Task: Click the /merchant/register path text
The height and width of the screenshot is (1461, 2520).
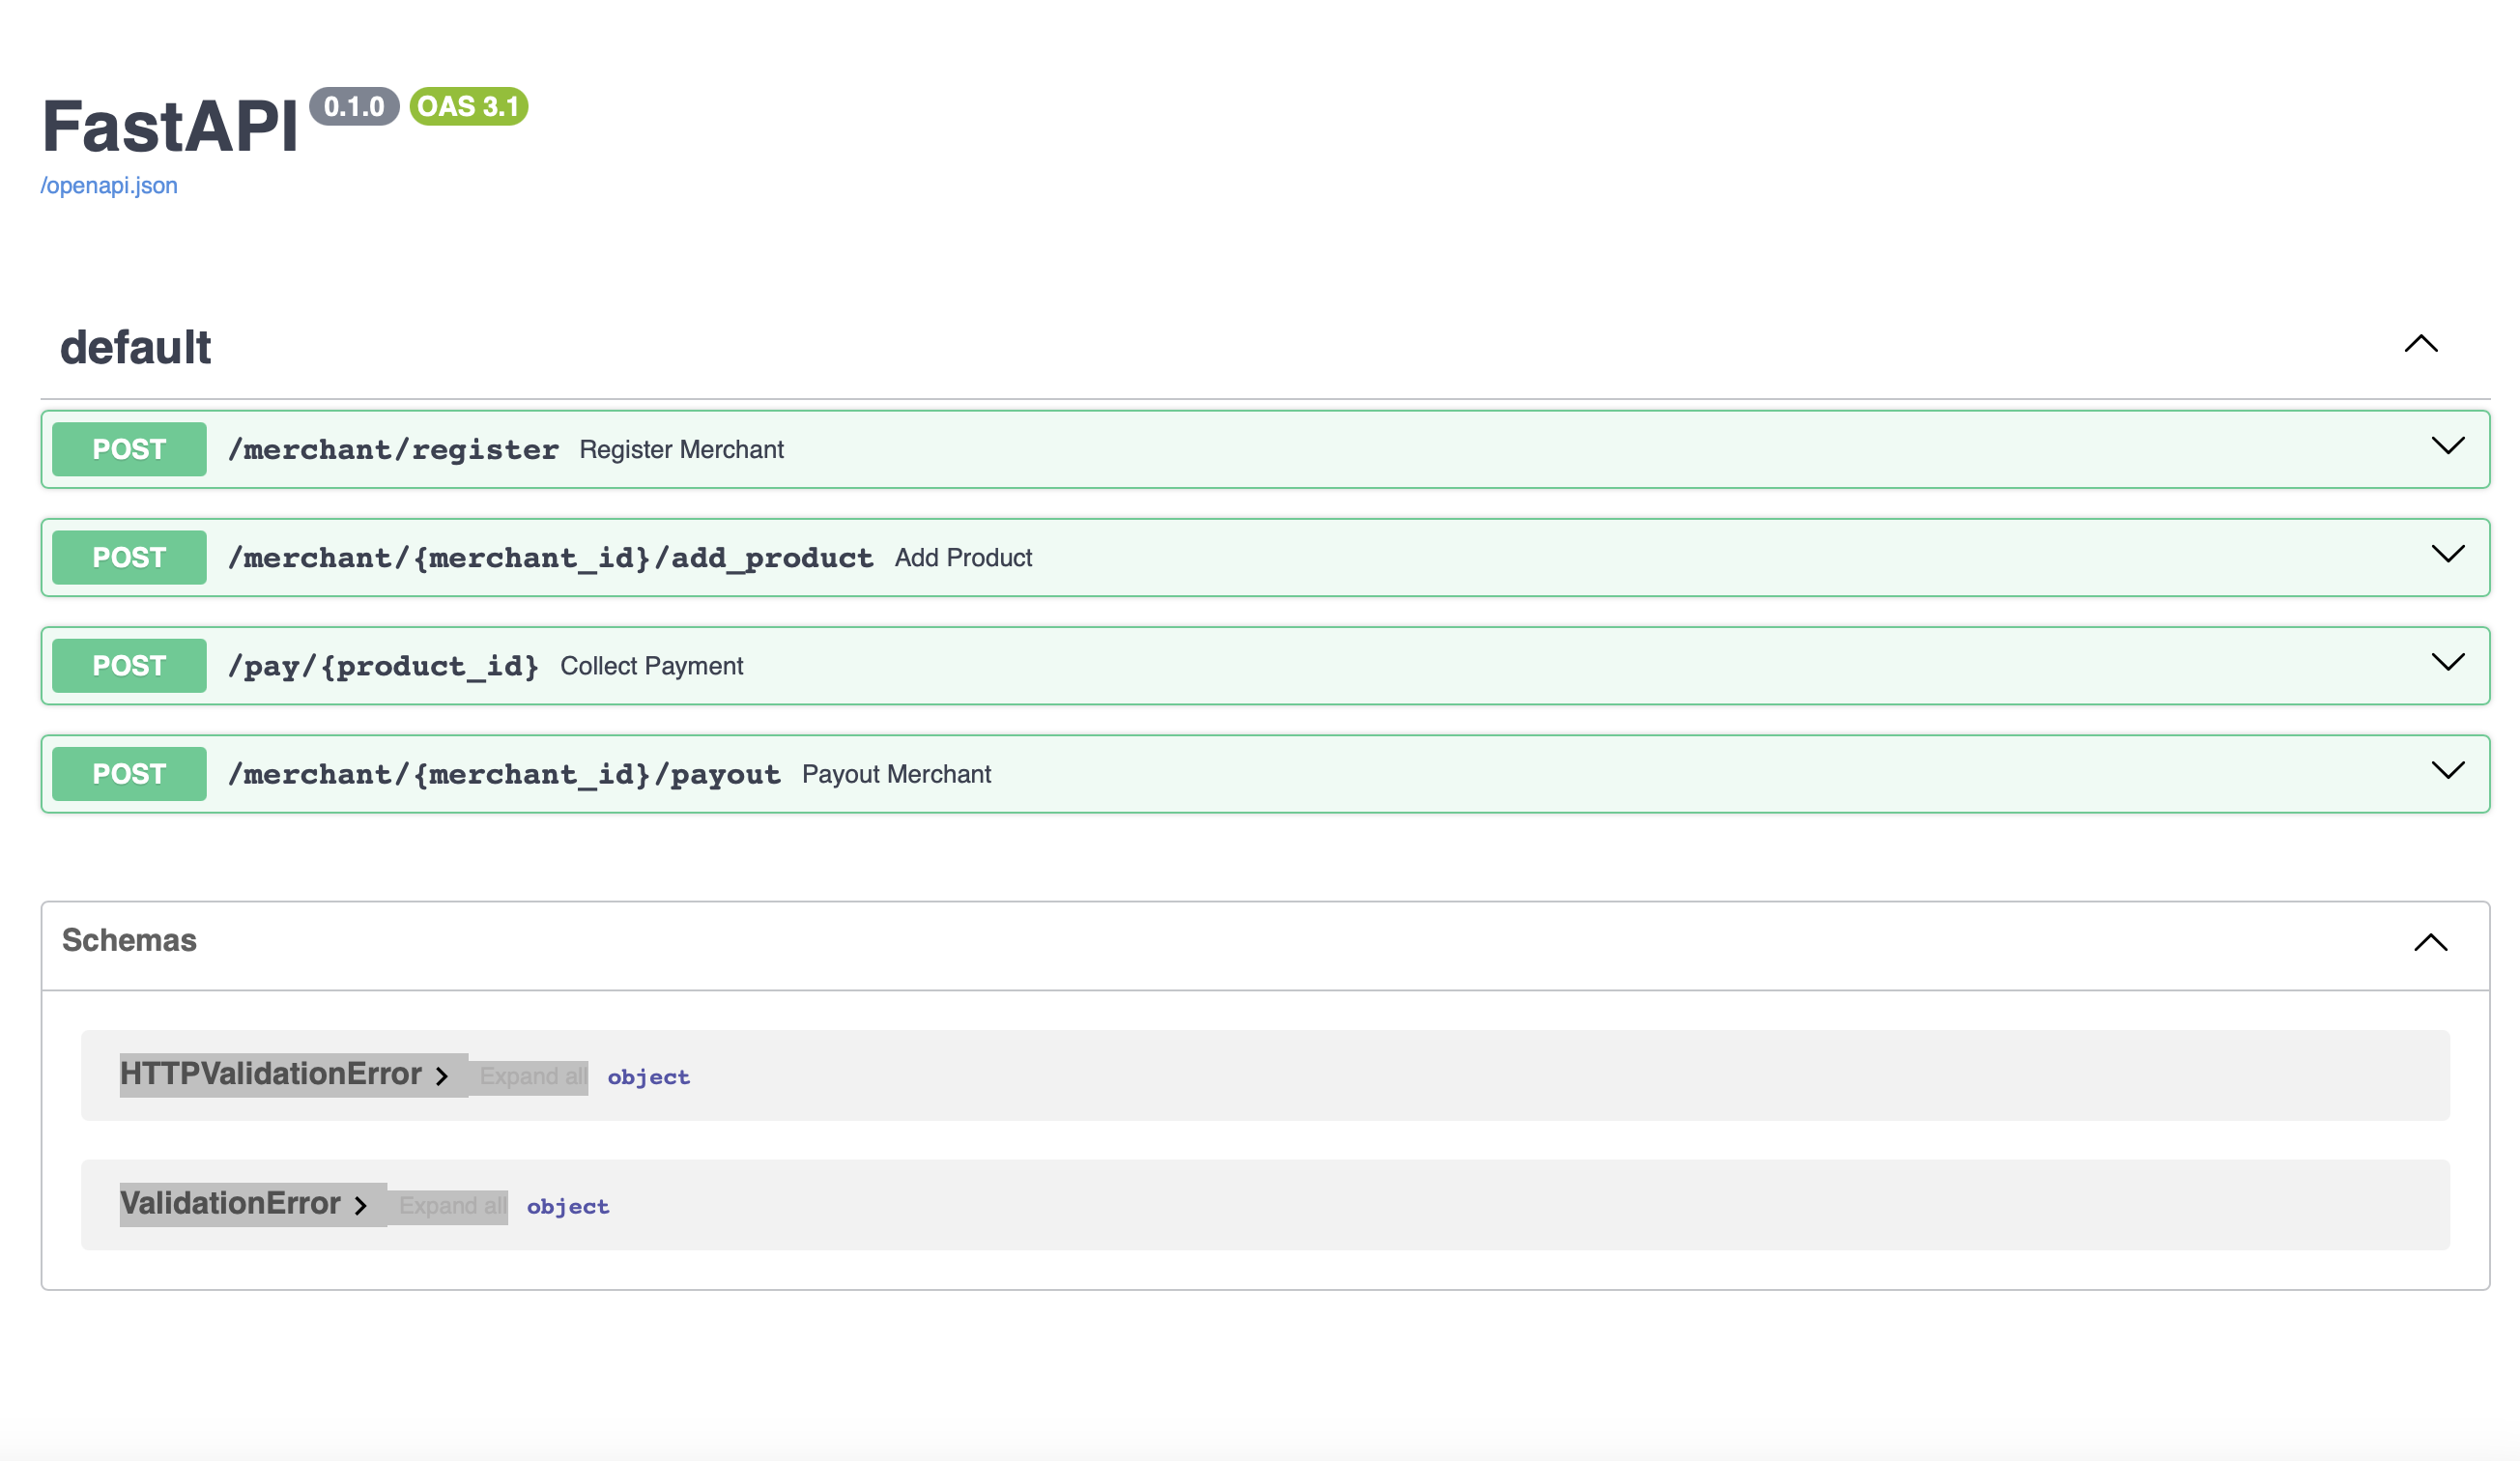Action: coord(393,450)
